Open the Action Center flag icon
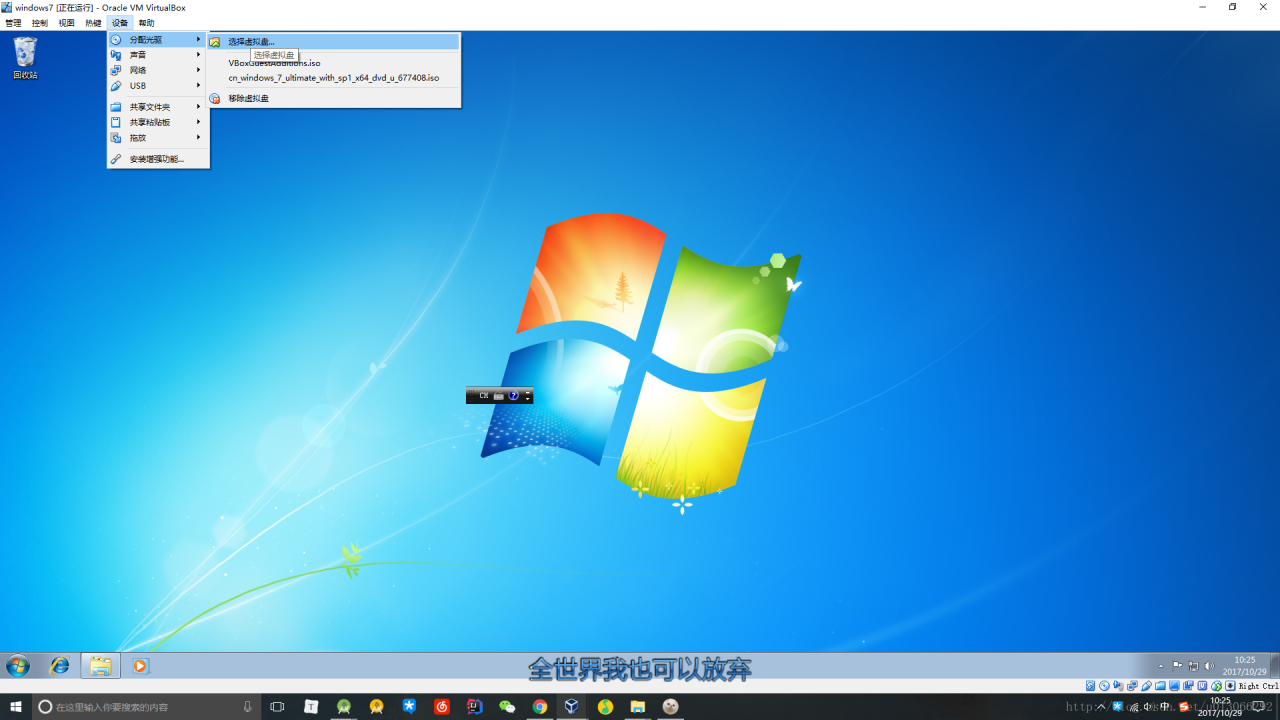Viewport: 1280px width, 720px height. (x=1177, y=666)
